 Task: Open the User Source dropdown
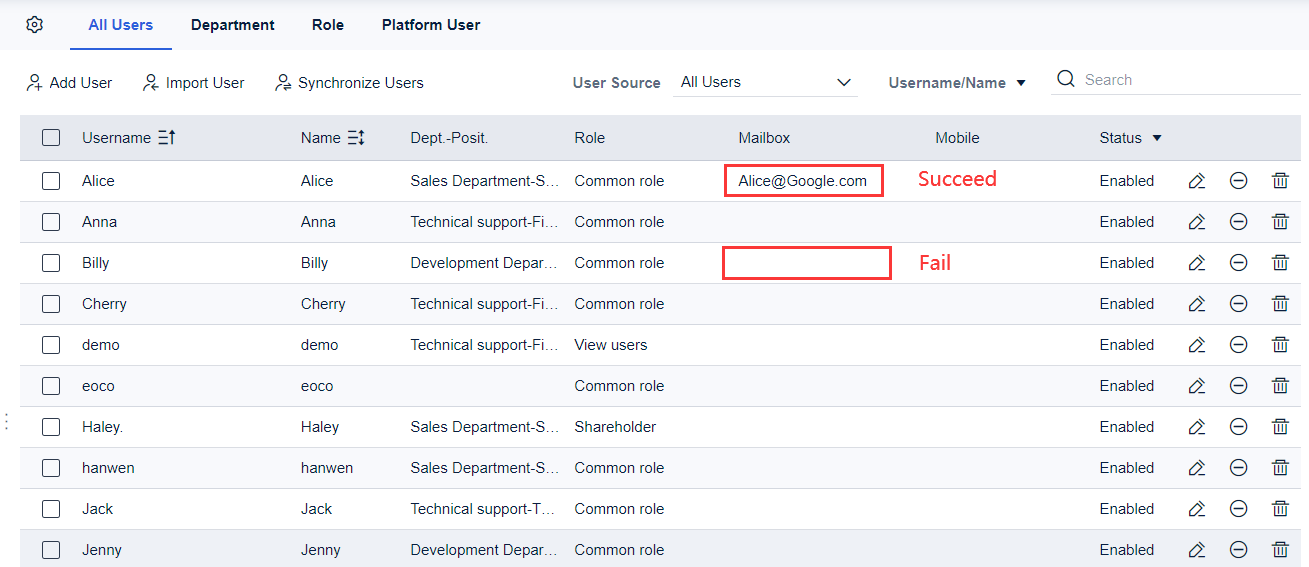point(765,83)
